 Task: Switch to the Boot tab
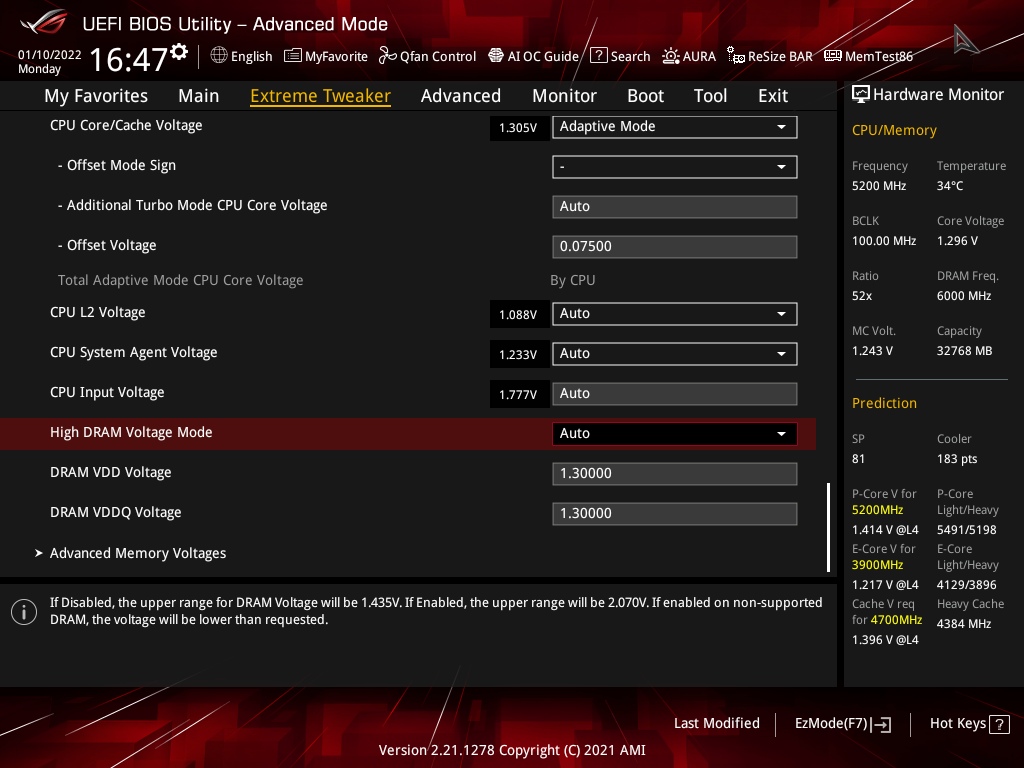click(x=645, y=96)
